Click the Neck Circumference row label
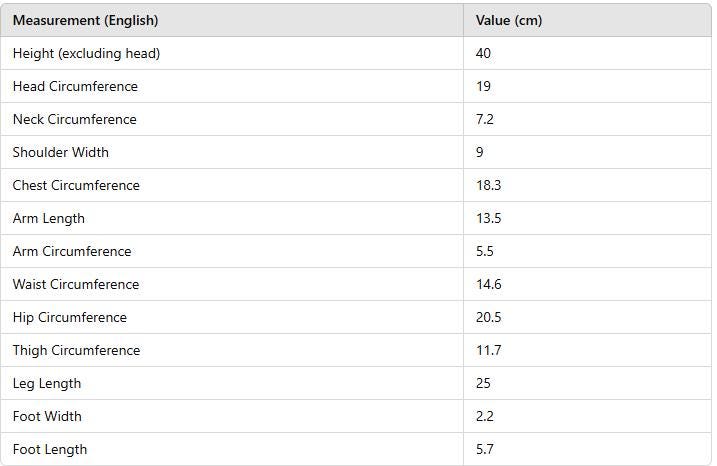 coord(74,119)
